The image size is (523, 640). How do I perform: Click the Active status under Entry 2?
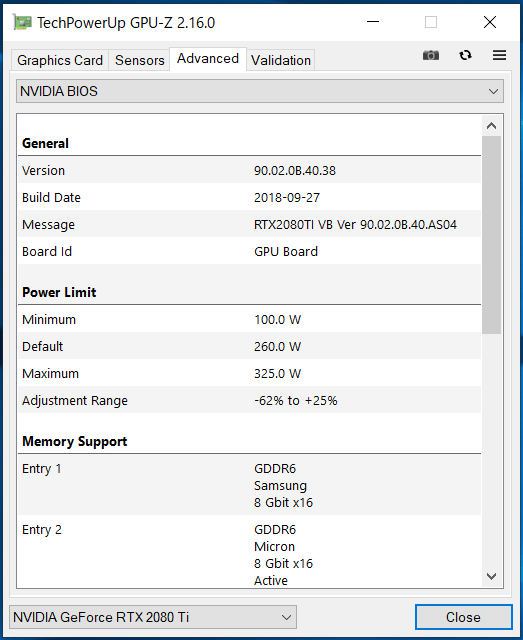click(x=271, y=580)
